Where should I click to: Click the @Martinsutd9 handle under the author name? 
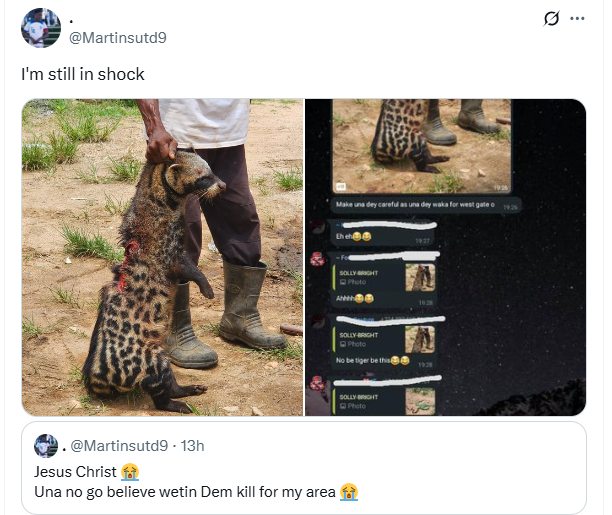[x=116, y=37]
